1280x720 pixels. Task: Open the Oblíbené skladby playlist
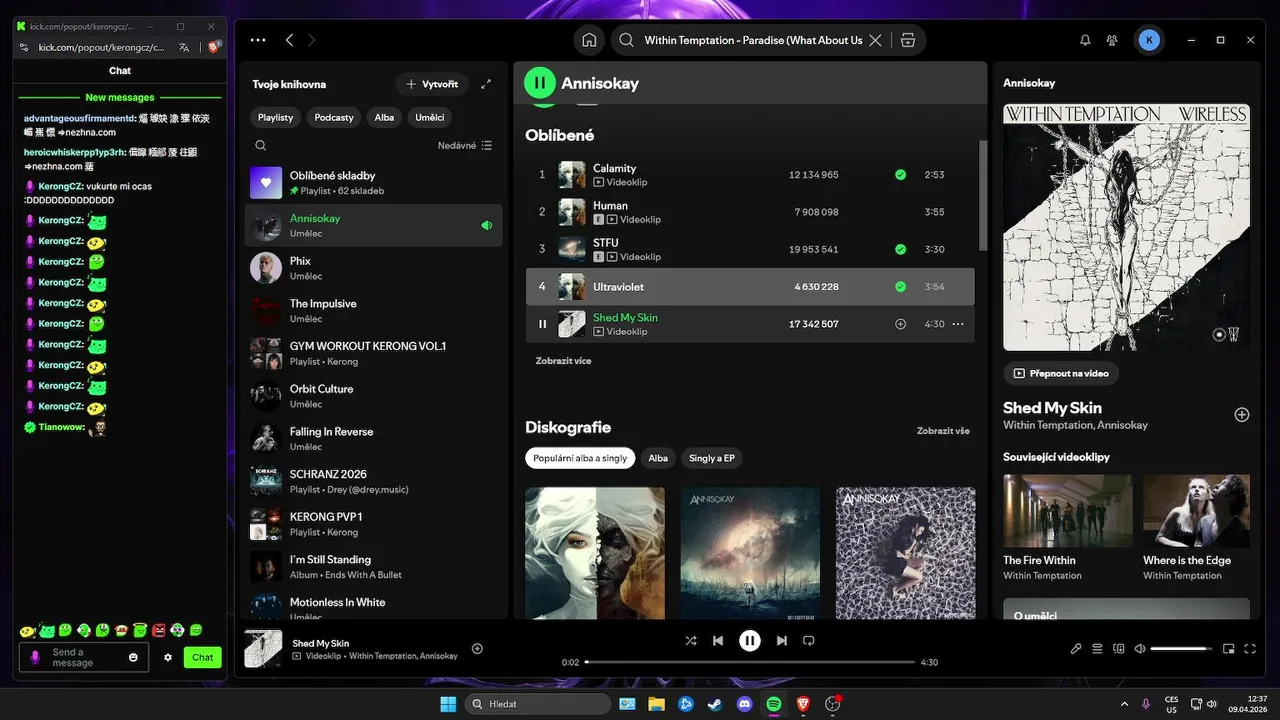click(374, 182)
